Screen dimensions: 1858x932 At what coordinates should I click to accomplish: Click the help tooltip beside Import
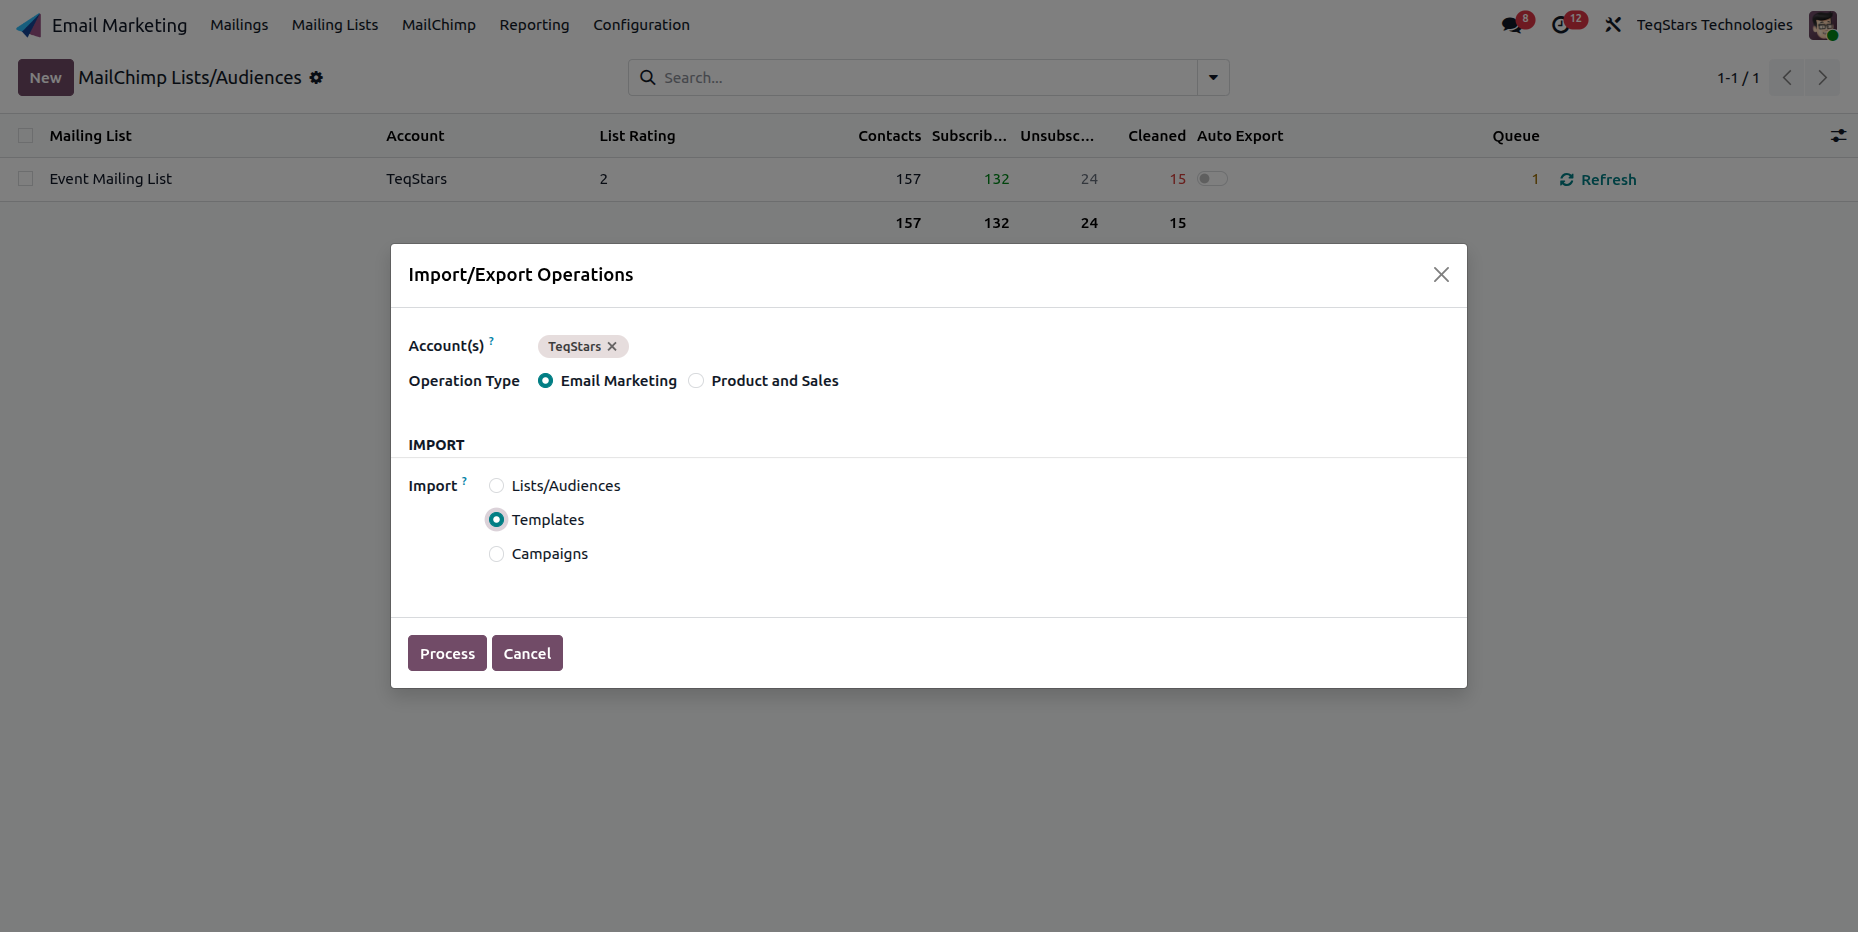[x=464, y=481]
